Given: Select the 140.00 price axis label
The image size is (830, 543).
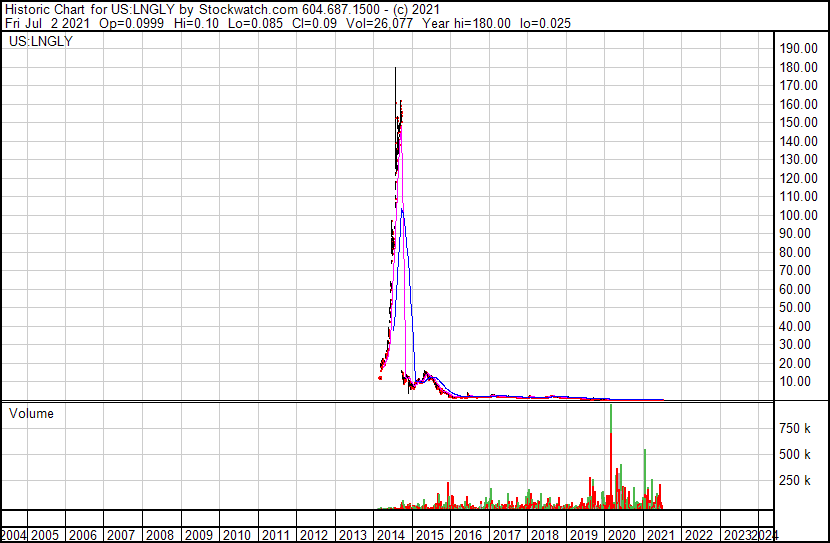Looking at the screenshot, I should (799, 141).
